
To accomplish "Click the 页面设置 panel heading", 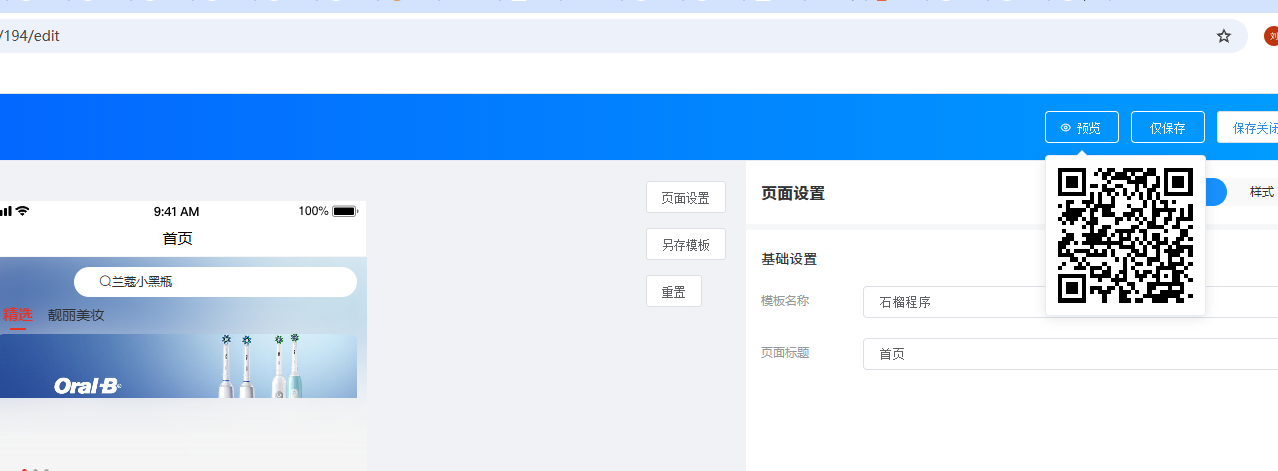I will (x=793, y=193).
